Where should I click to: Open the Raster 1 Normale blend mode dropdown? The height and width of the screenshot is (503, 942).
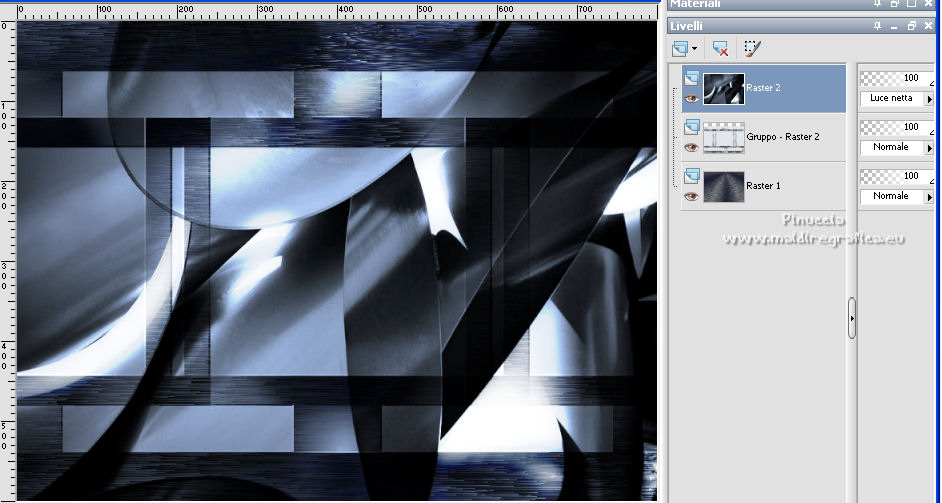click(x=898, y=196)
